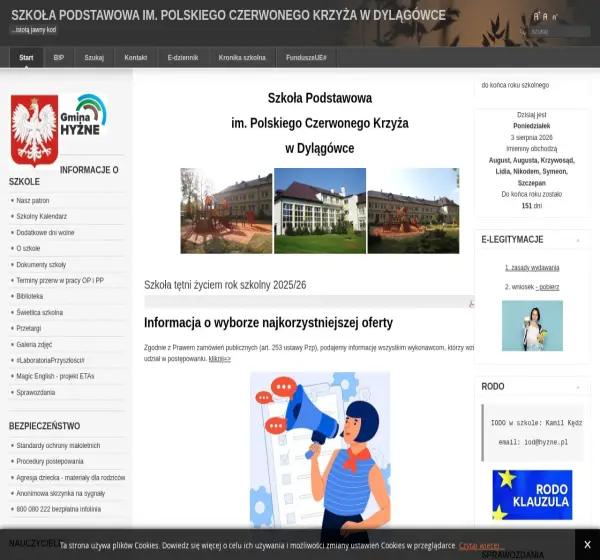Close the cookies notice with X
The image size is (600, 560).
[587, 544]
